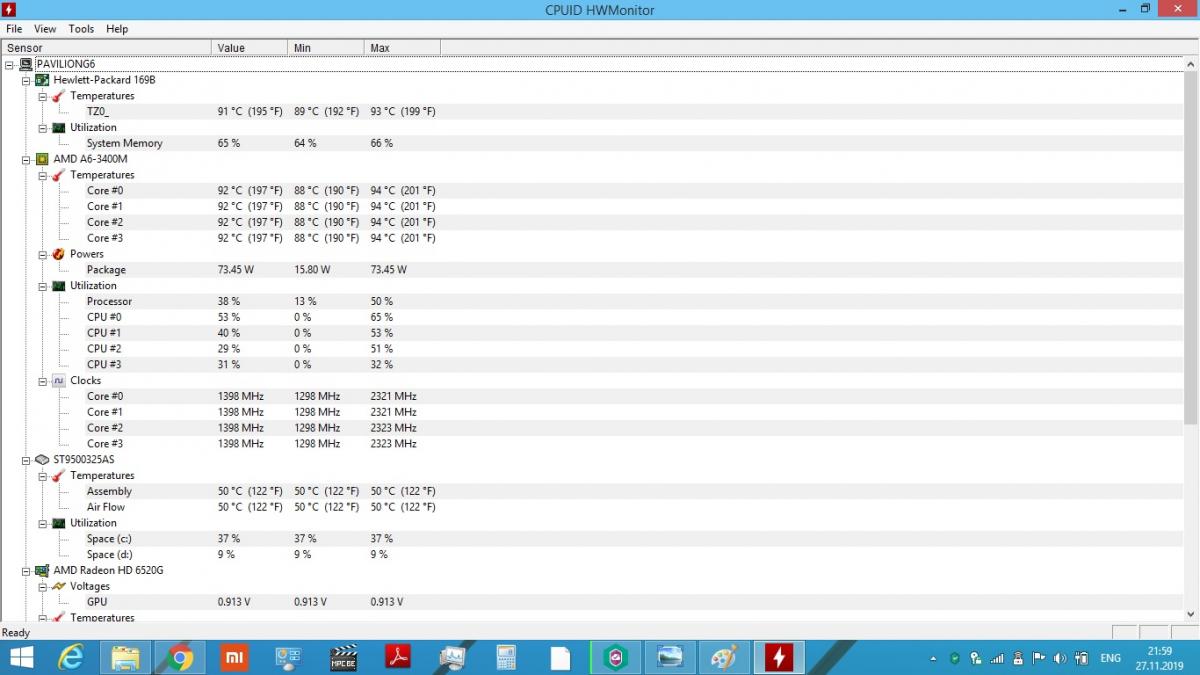Click the ENG language indicator

click(1110, 658)
